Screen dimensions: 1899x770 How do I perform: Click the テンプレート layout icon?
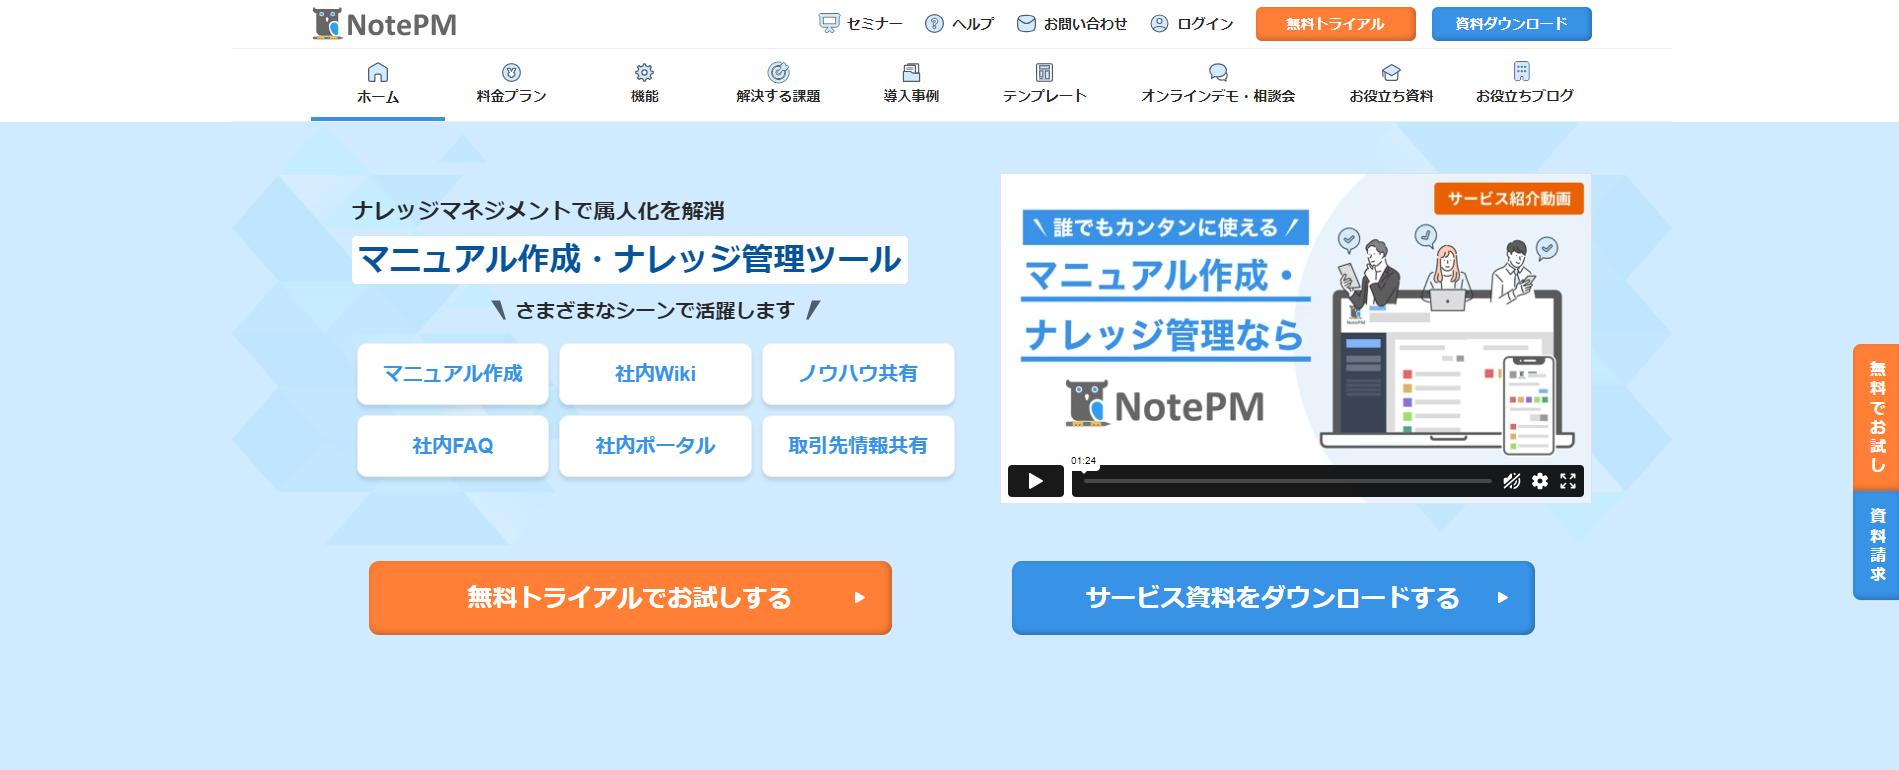tap(1044, 72)
